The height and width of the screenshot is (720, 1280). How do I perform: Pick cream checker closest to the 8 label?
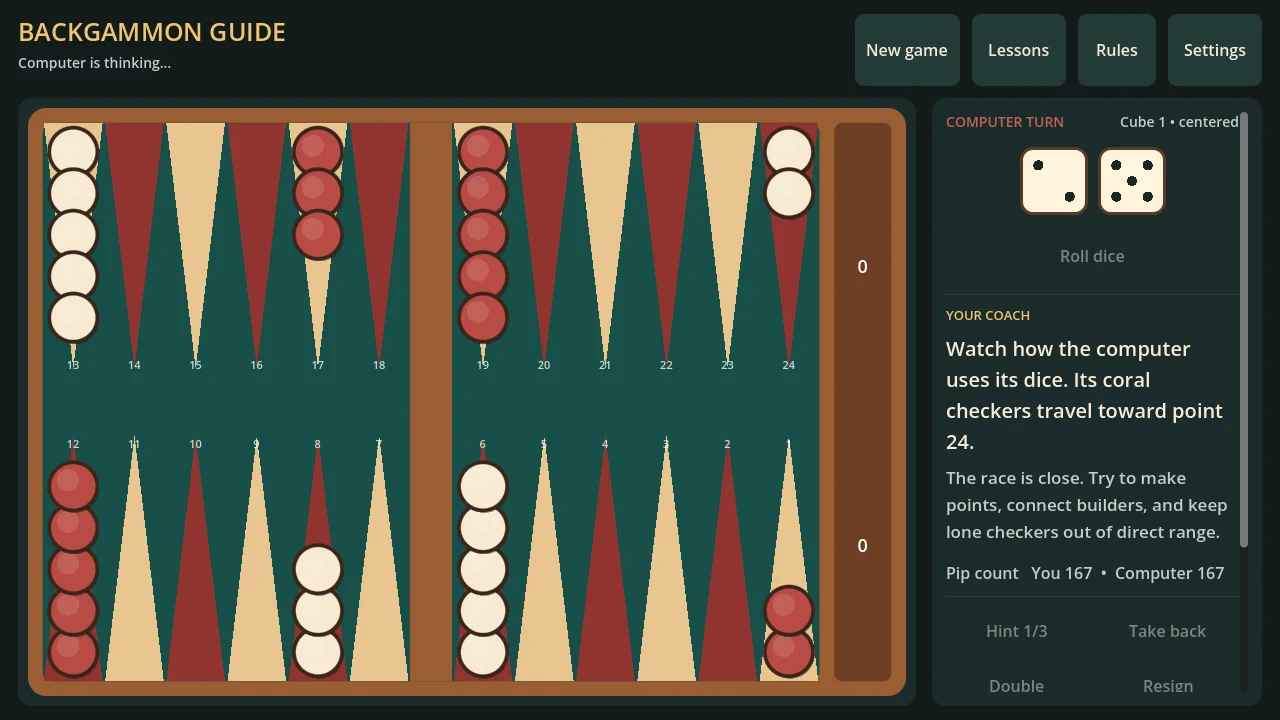point(318,569)
